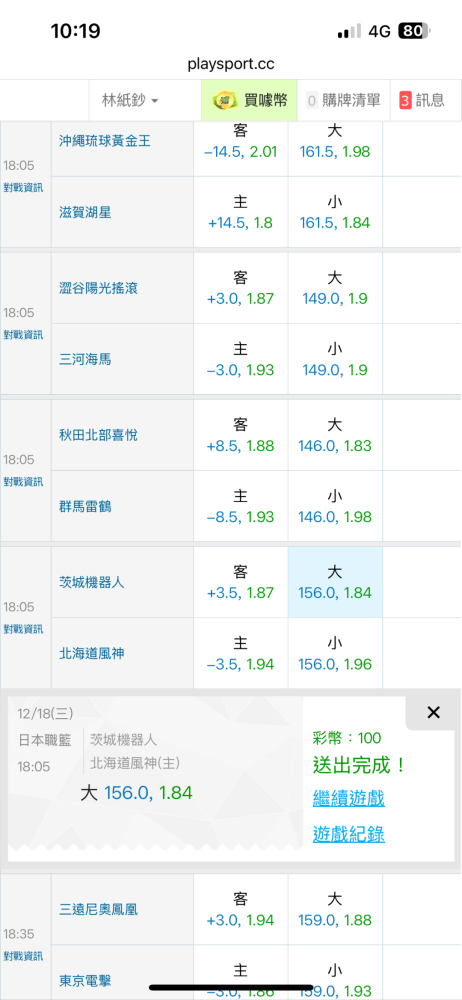Viewport: 462px width, 1000px height.
Task: Open 沖繩琉球黃金王 team link
Action: 105,141
